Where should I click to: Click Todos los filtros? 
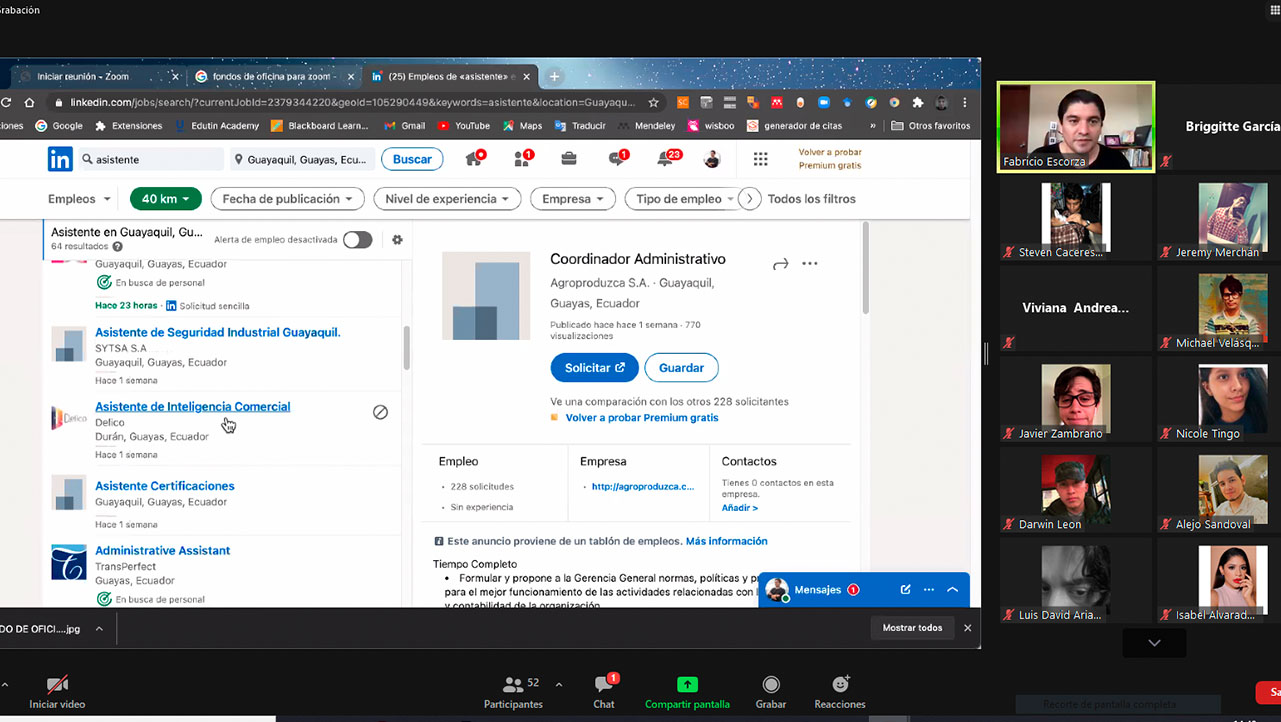pos(812,199)
